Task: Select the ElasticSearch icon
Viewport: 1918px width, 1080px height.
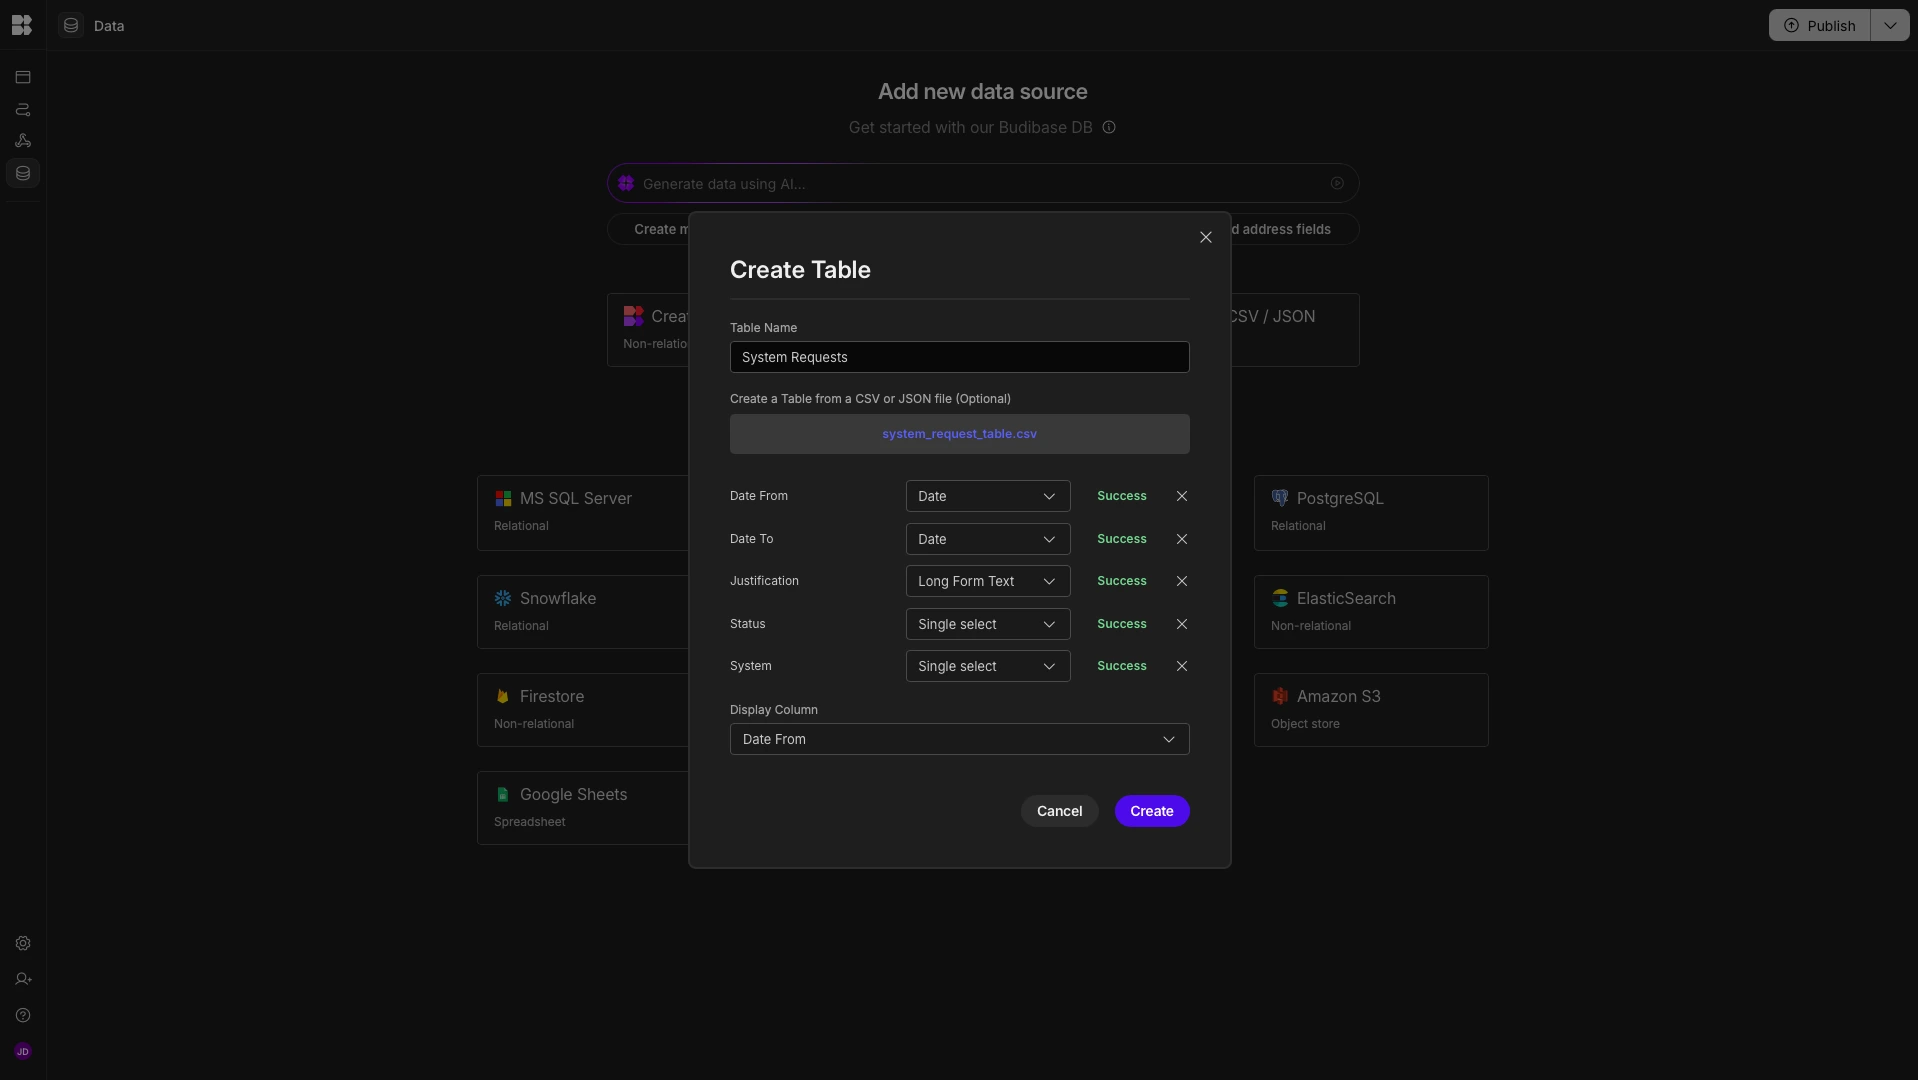Action: click(x=1280, y=598)
